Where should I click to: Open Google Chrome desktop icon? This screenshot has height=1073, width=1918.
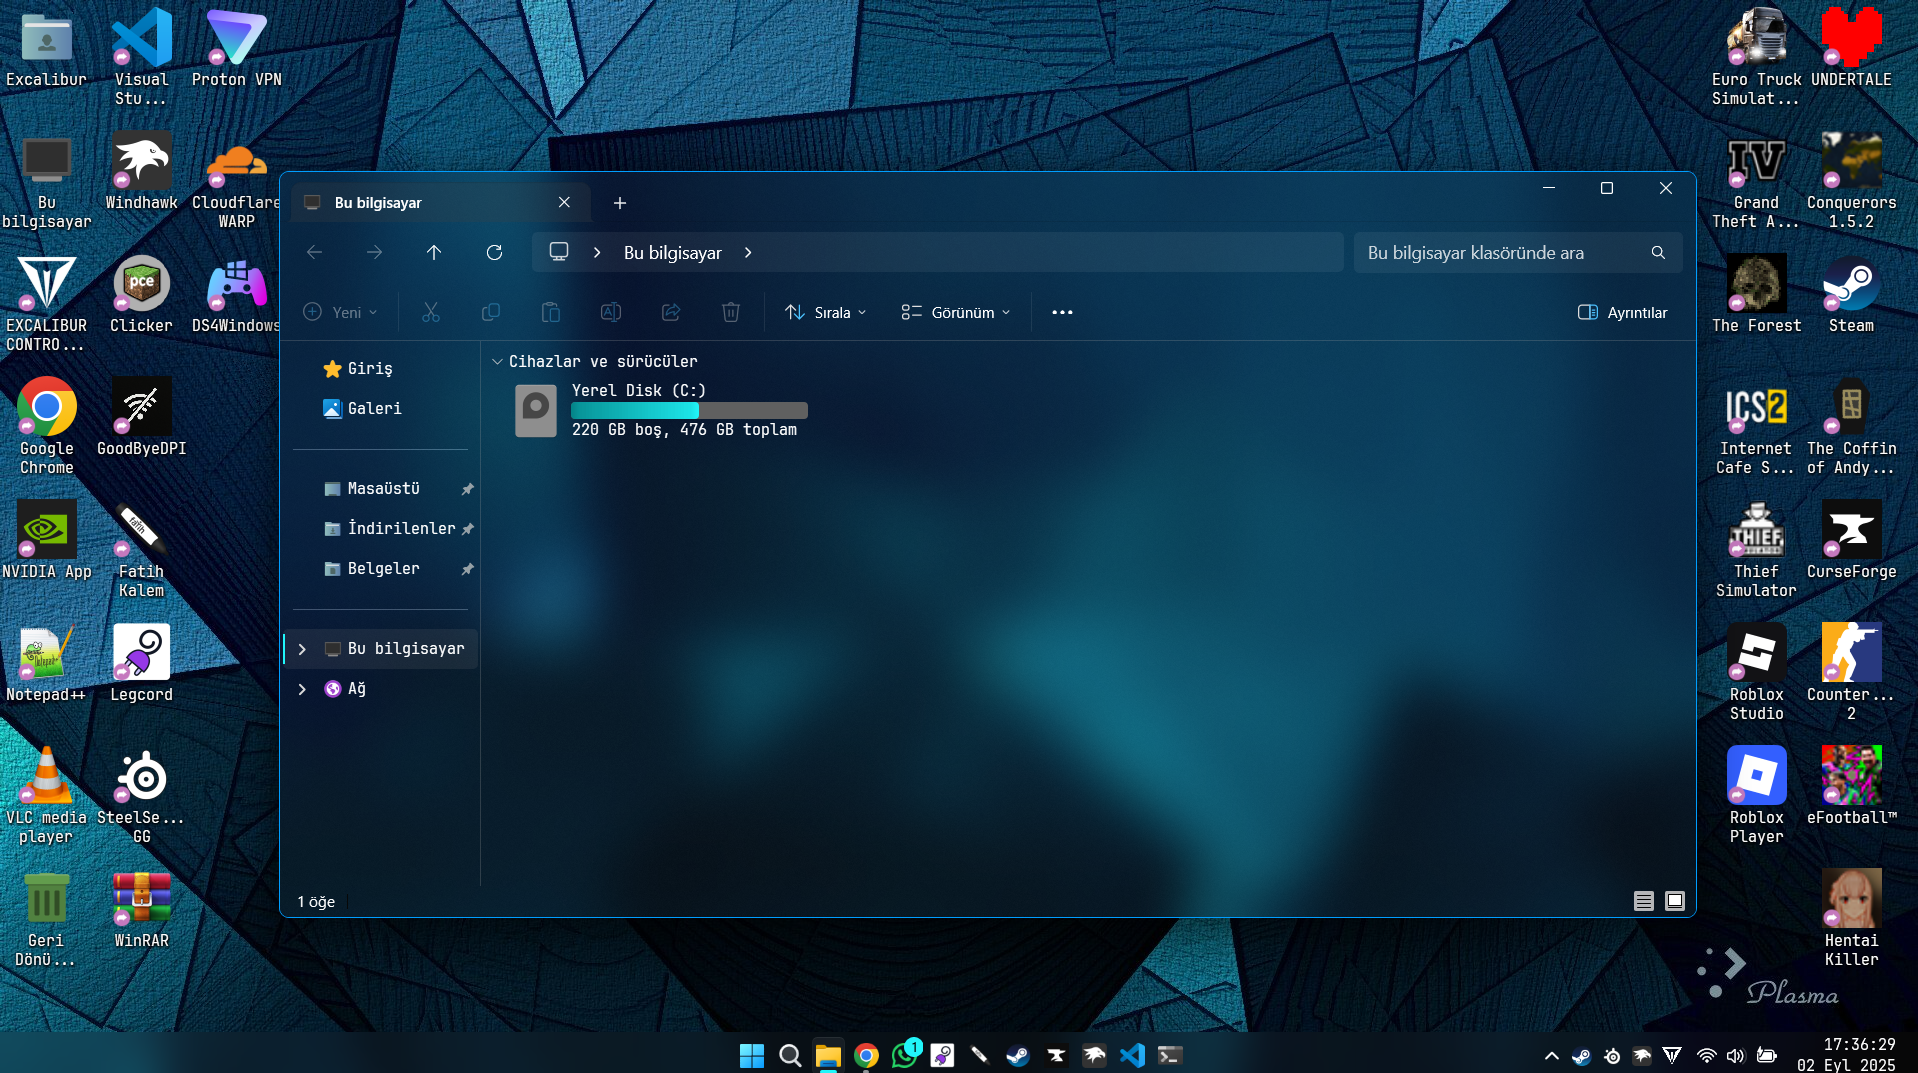click(46, 427)
